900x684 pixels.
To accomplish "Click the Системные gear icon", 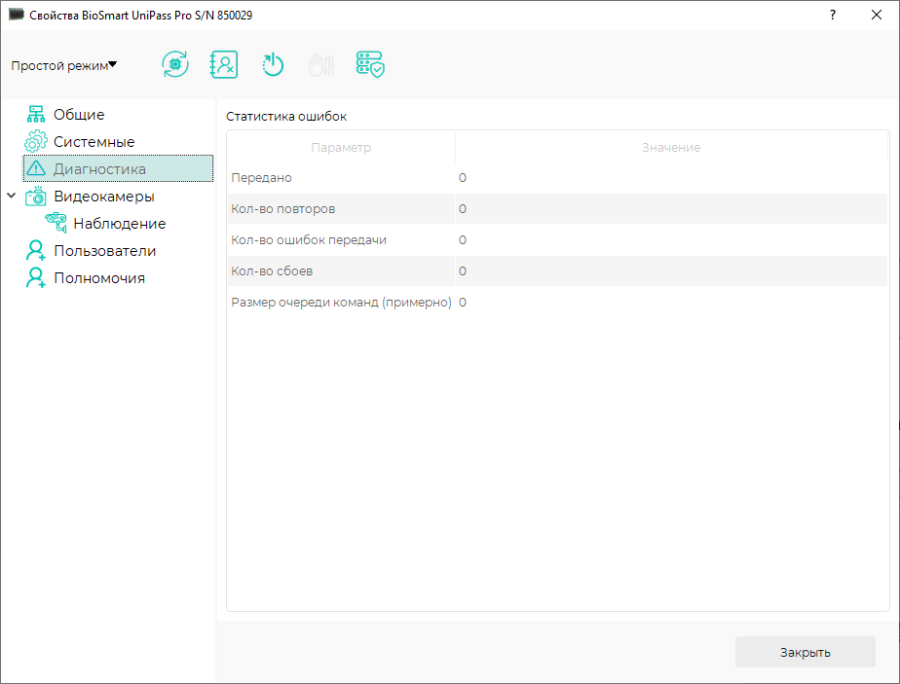I will point(36,141).
